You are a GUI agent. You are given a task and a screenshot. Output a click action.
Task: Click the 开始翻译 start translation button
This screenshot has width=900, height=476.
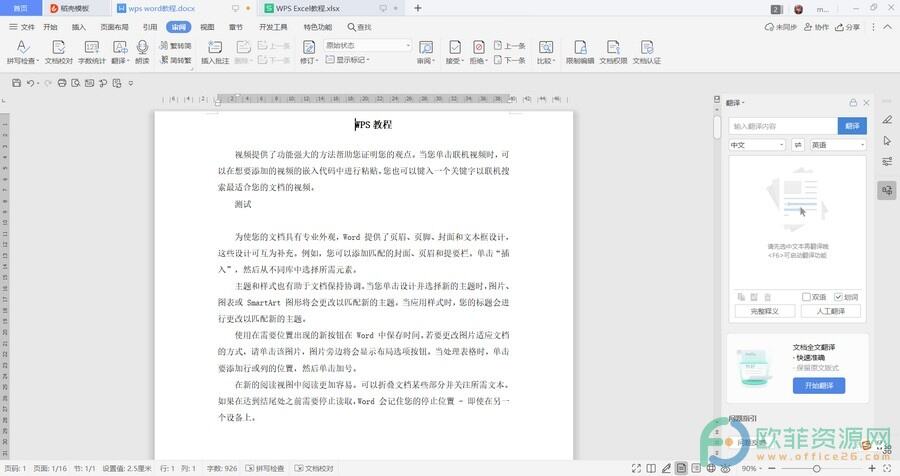coord(818,385)
